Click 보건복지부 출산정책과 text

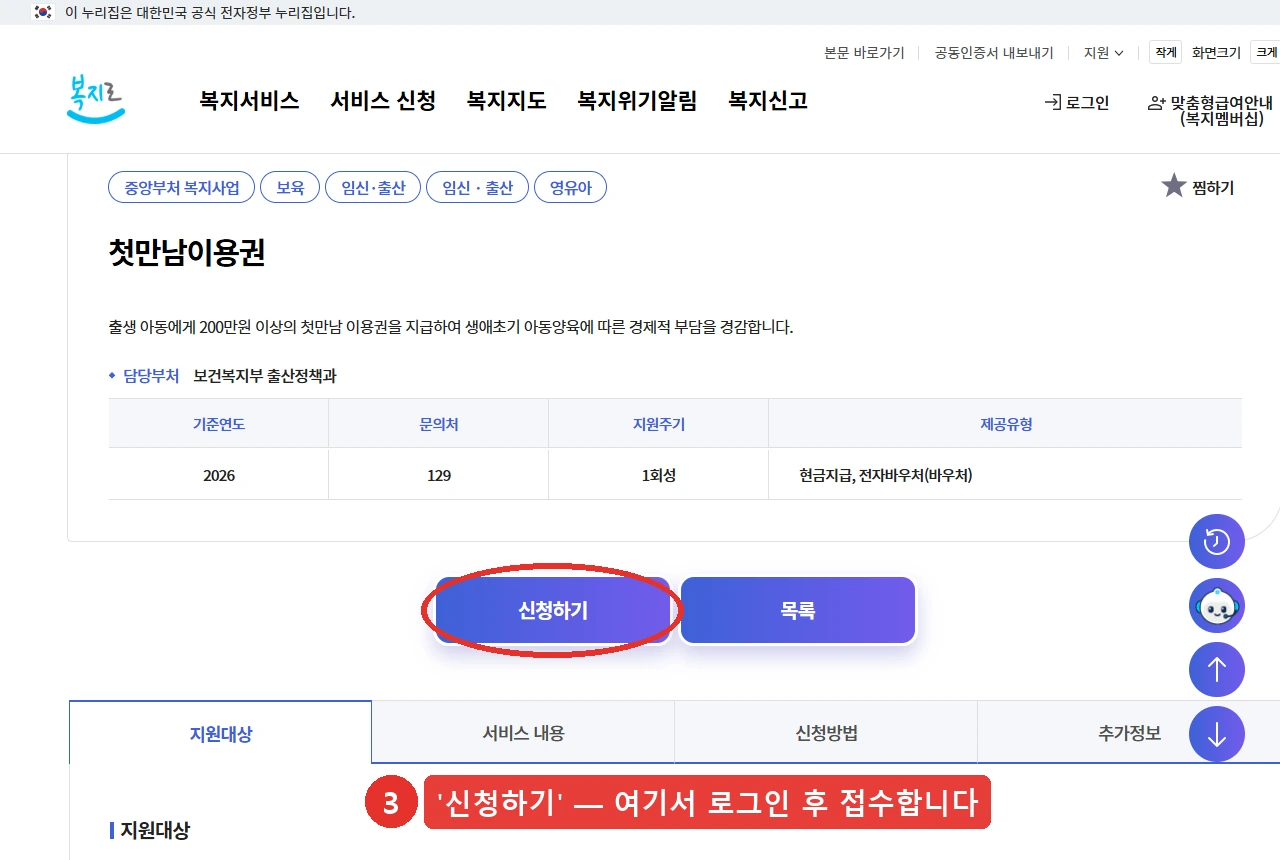(265, 376)
